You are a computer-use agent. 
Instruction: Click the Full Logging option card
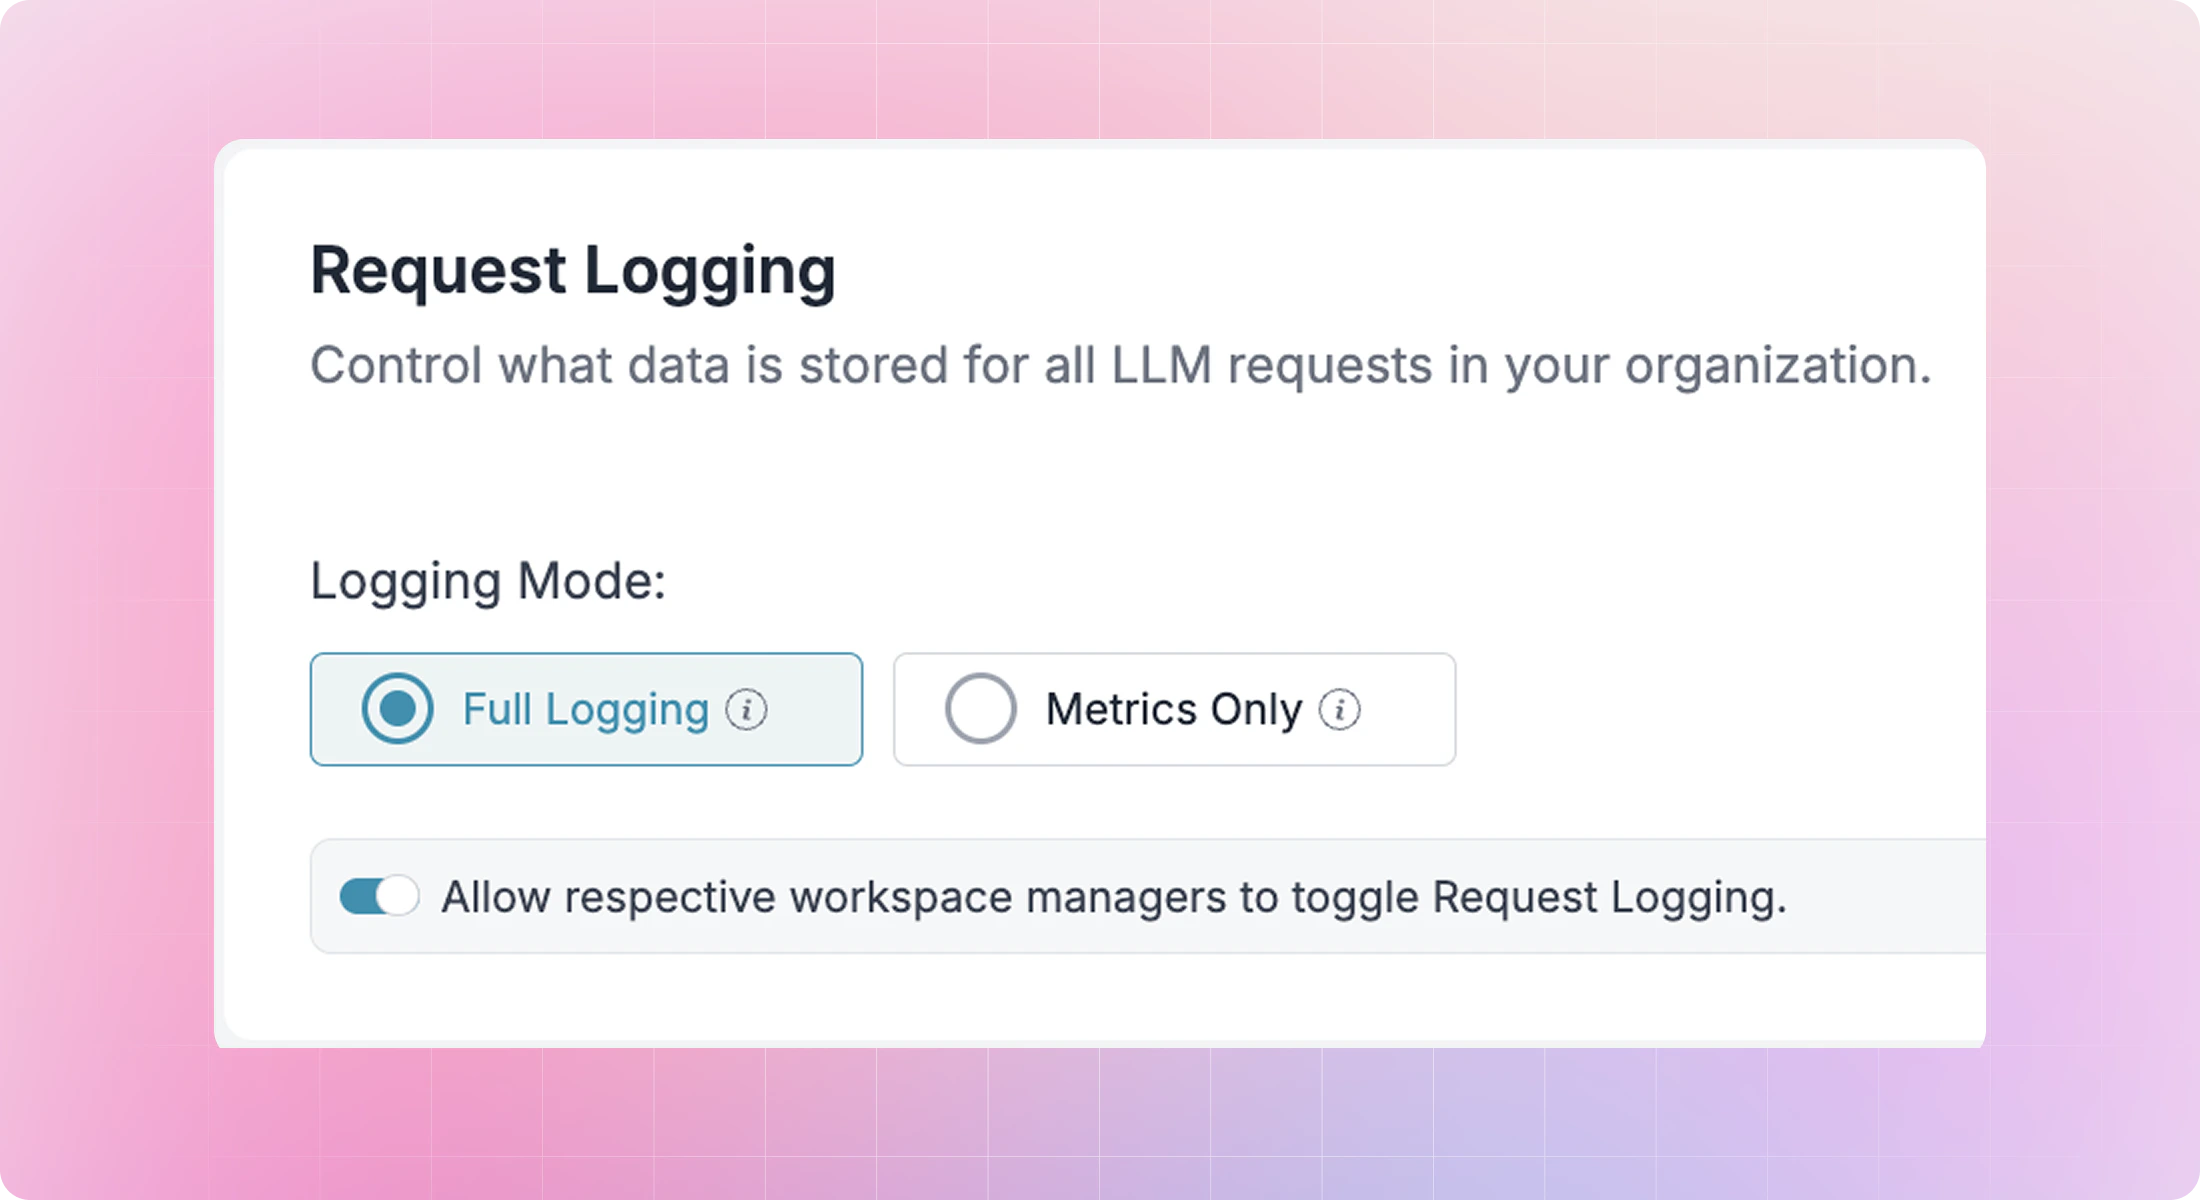click(586, 709)
